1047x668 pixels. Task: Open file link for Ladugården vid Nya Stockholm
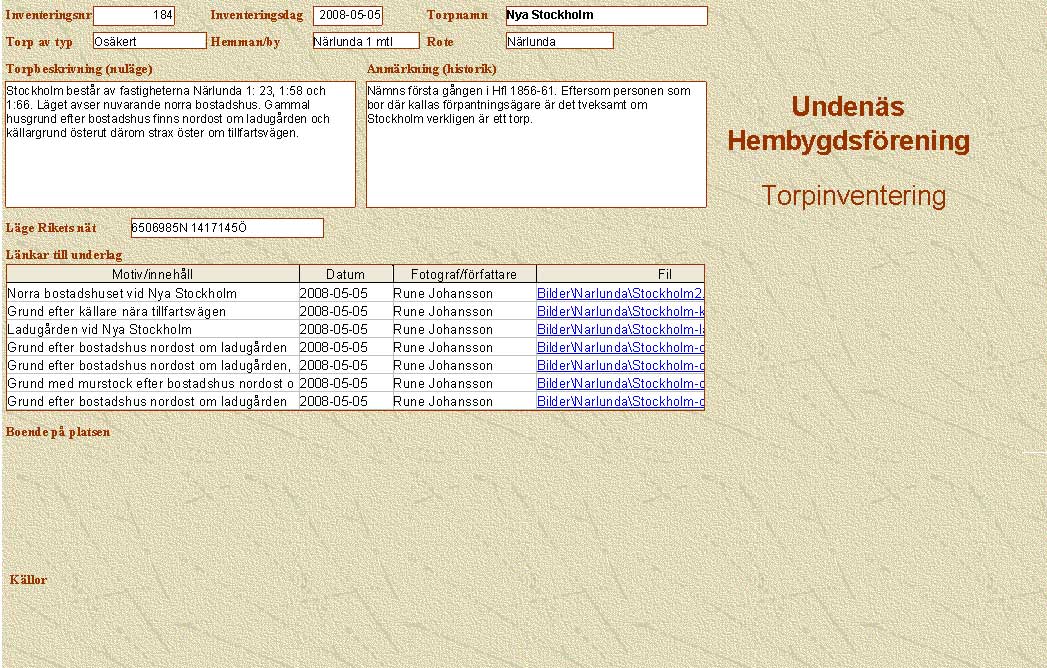pos(620,330)
